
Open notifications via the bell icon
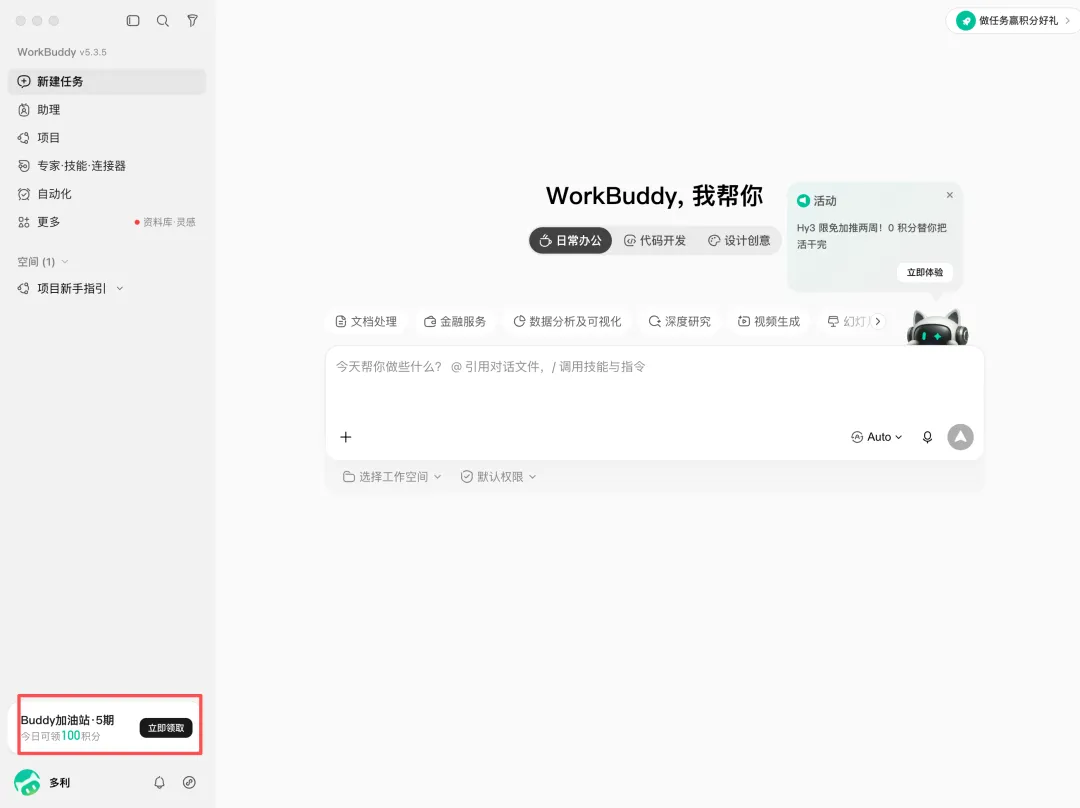pyautogui.click(x=159, y=783)
